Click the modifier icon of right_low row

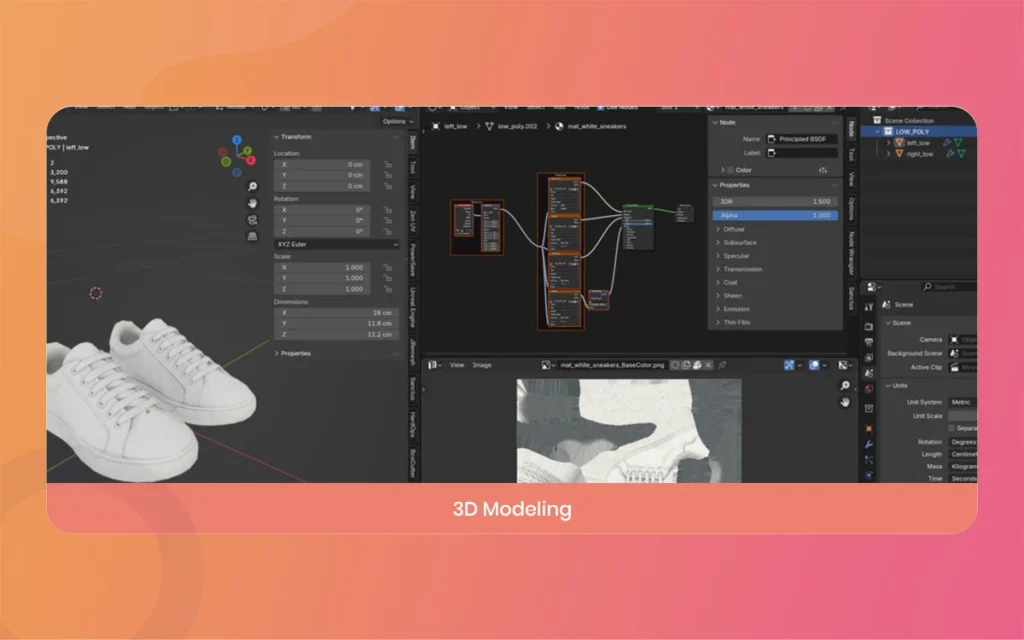pos(950,153)
